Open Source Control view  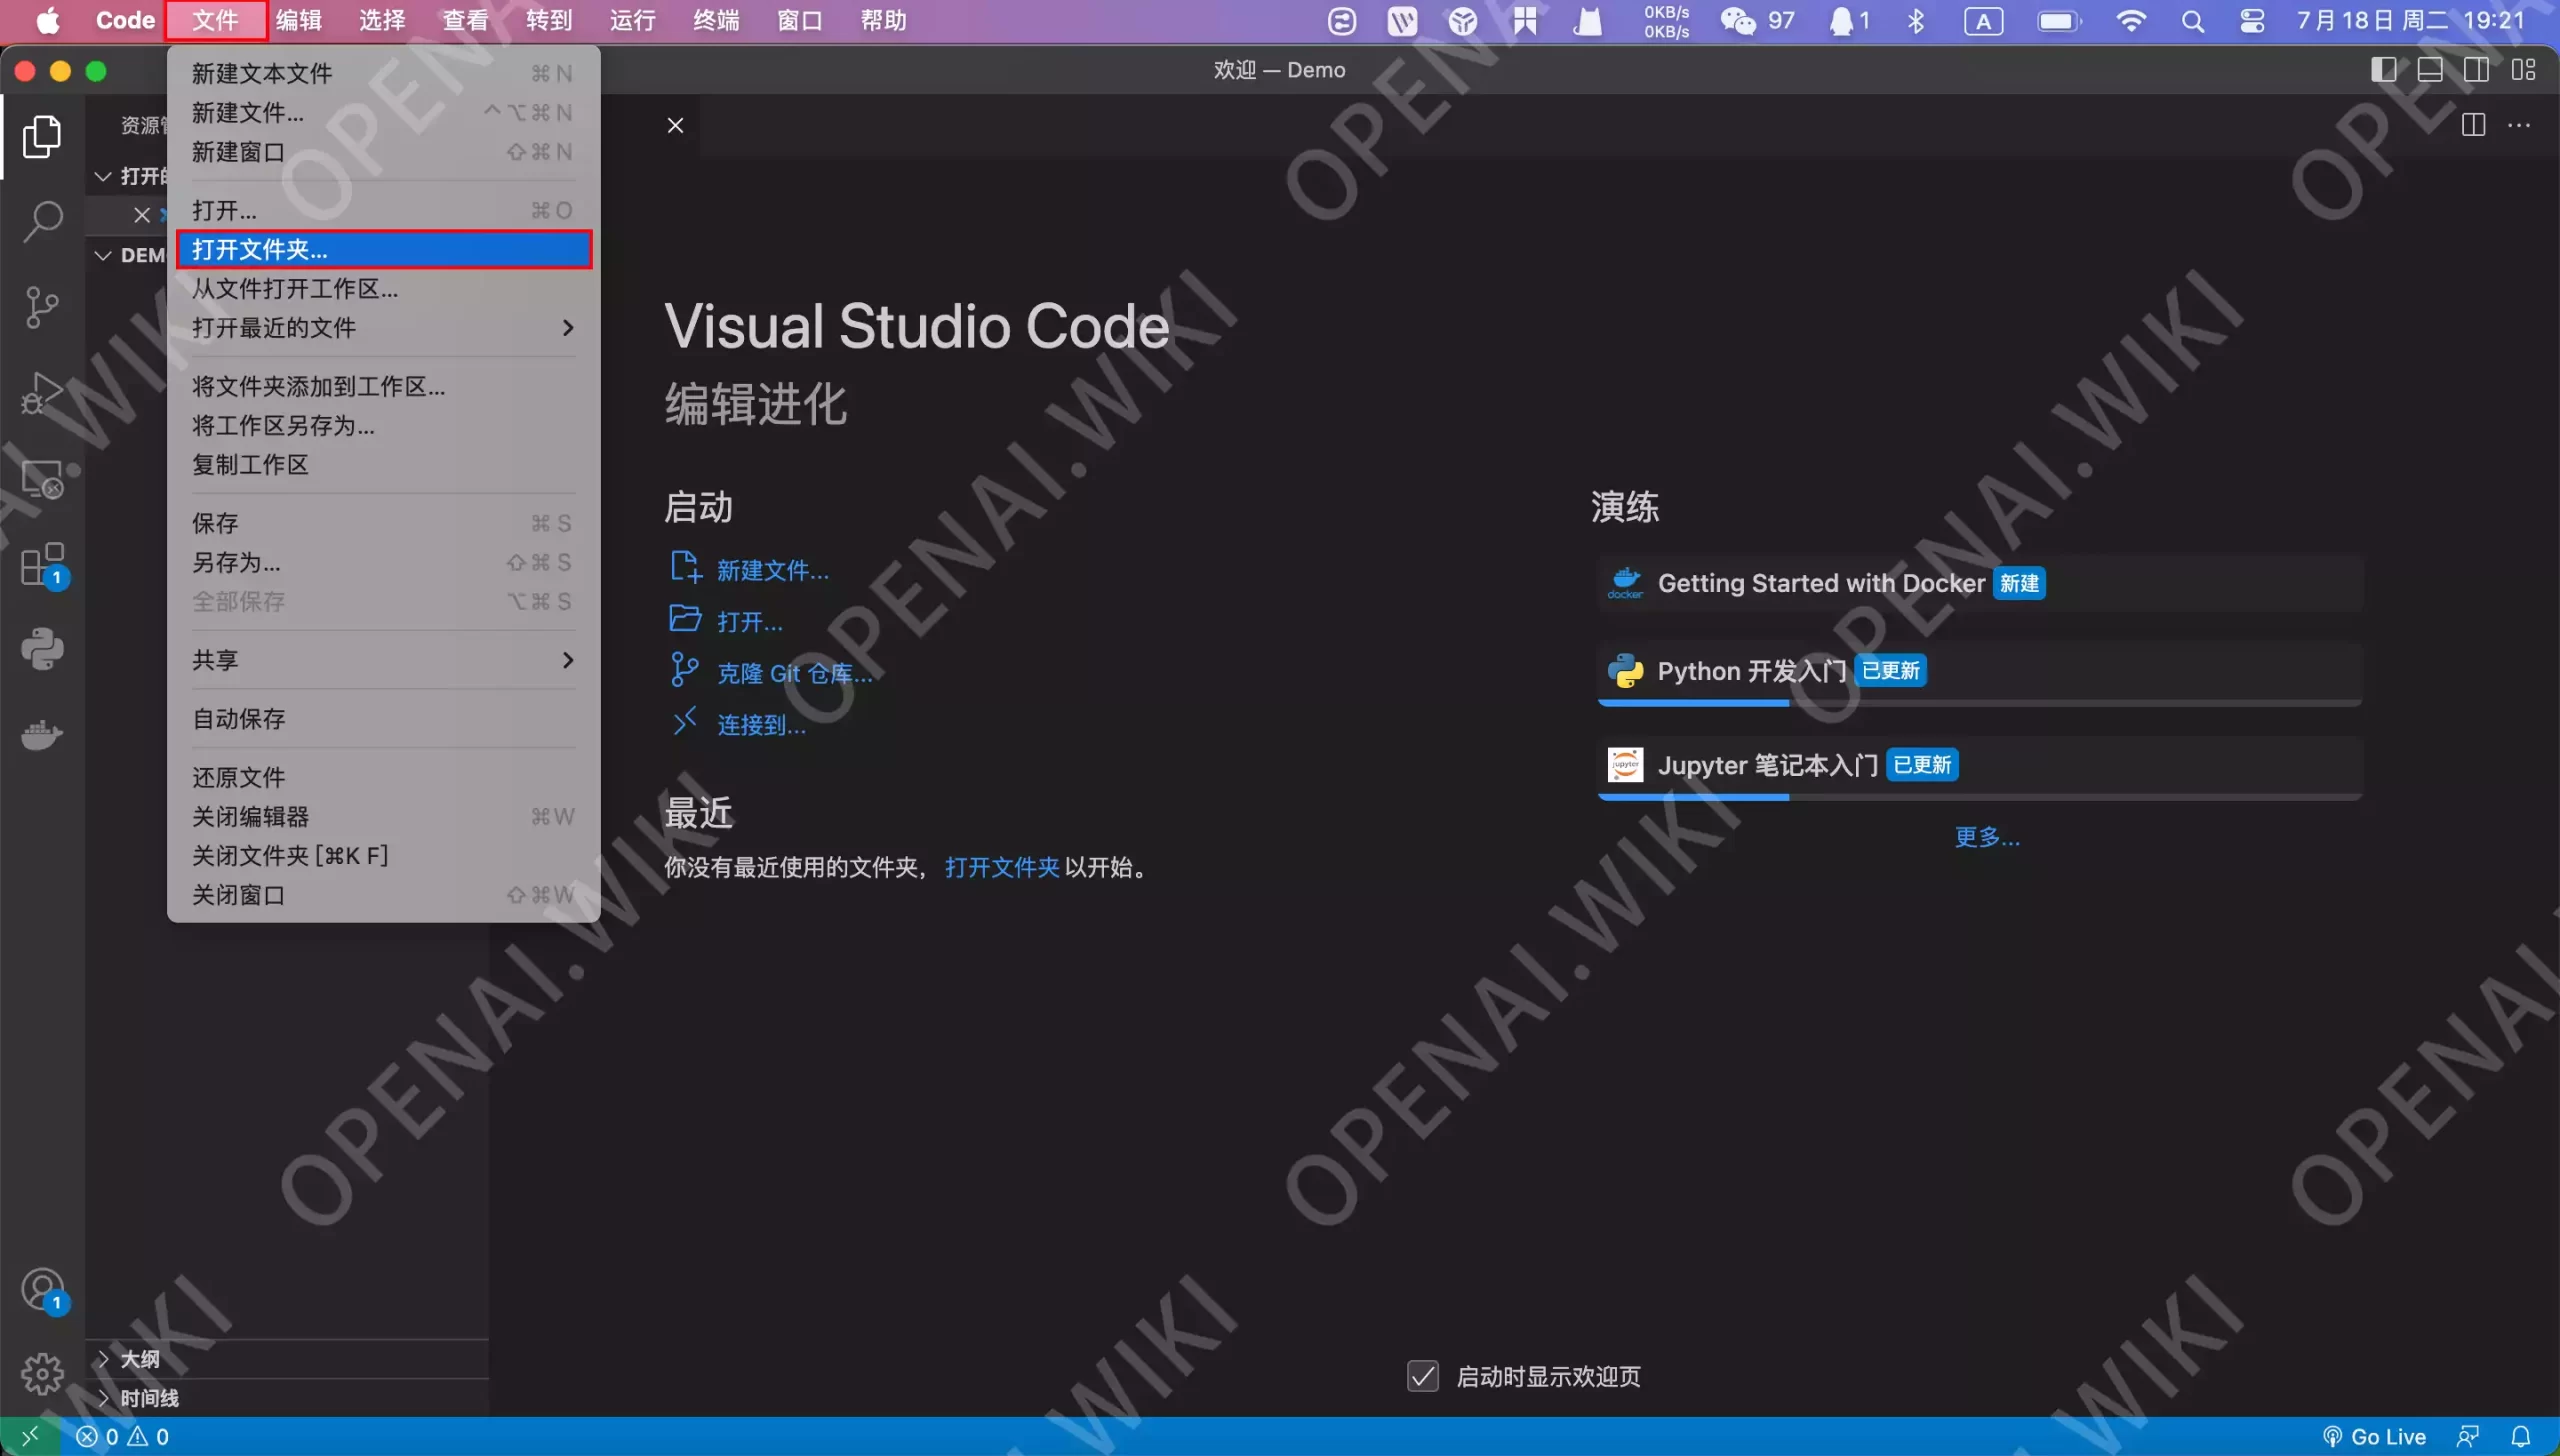click(42, 305)
